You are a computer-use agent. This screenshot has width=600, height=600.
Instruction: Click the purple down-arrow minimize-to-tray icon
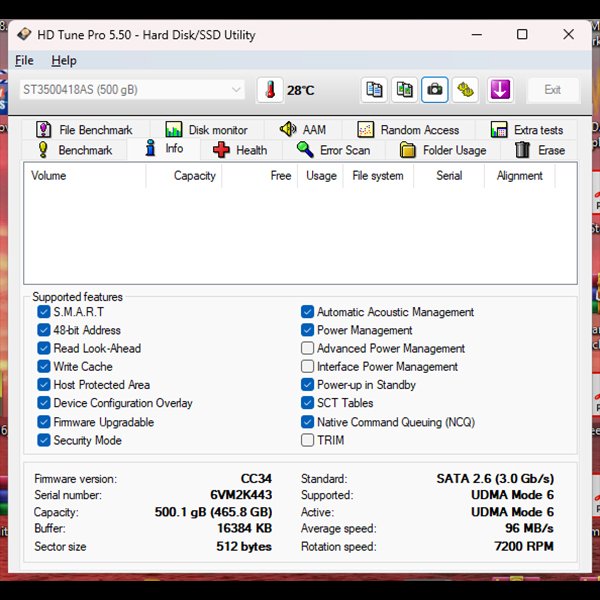[500, 90]
